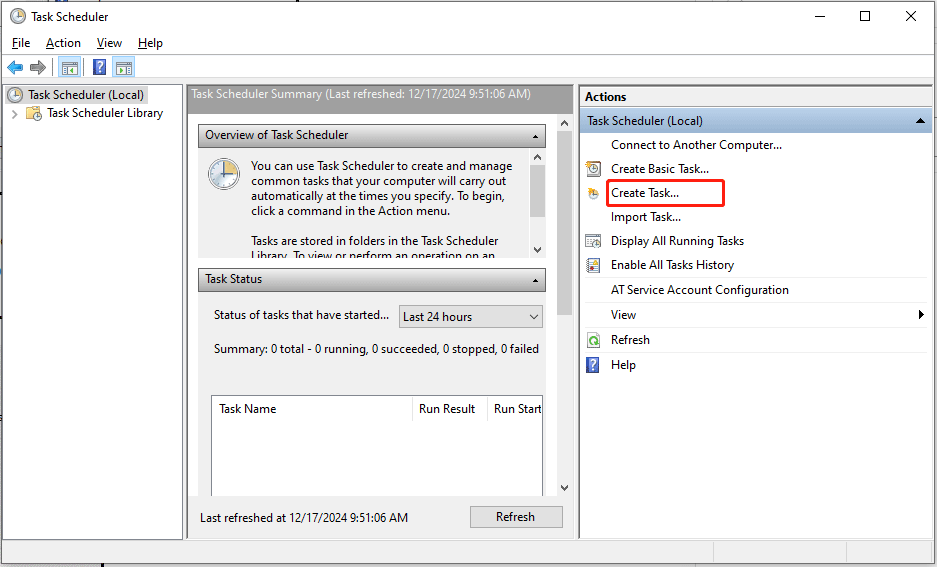The height and width of the screenshot is (567, 937).
Task: Click the Enable All Tasks History icon
Action: (593, 265)
